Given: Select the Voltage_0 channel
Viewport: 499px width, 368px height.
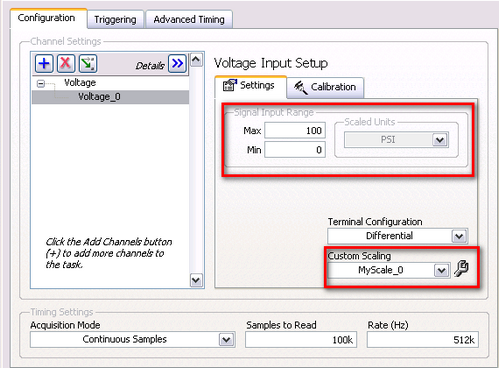Looking at the screenshot, I should click(x=110, y=97).
